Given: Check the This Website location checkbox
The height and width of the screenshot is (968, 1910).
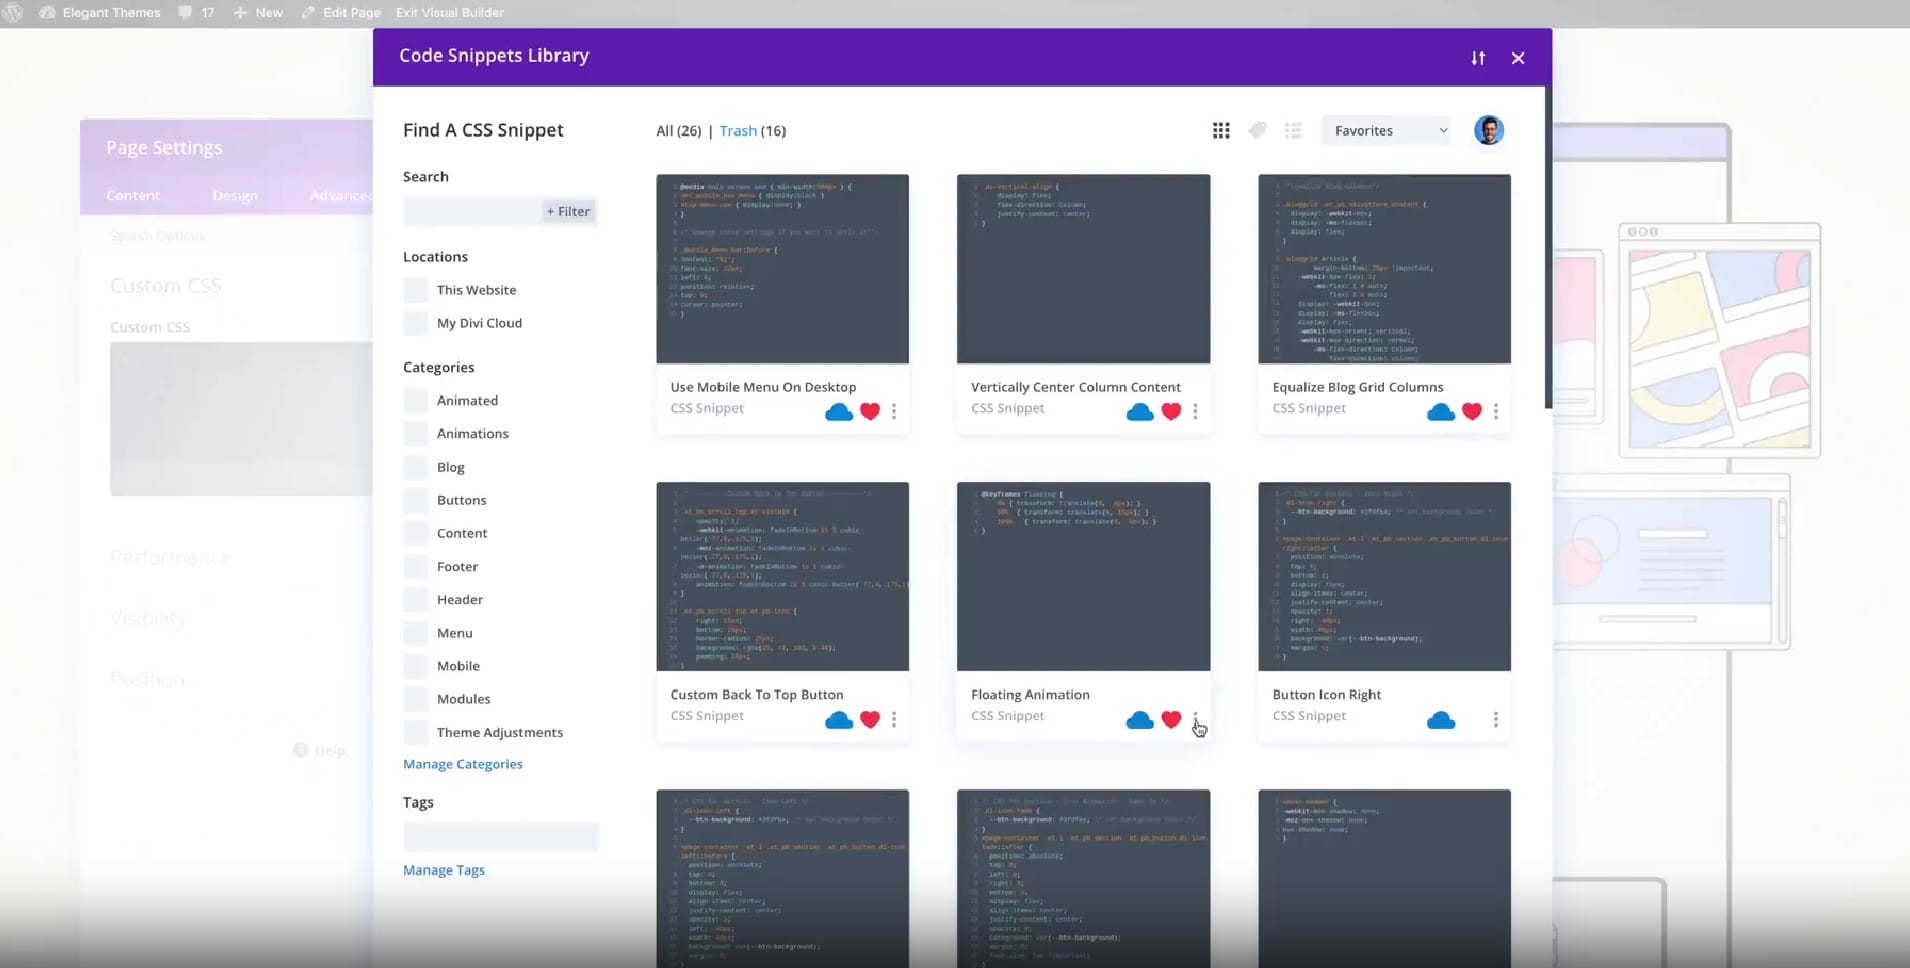Looking at the screenshot, I should pos(414,289).
